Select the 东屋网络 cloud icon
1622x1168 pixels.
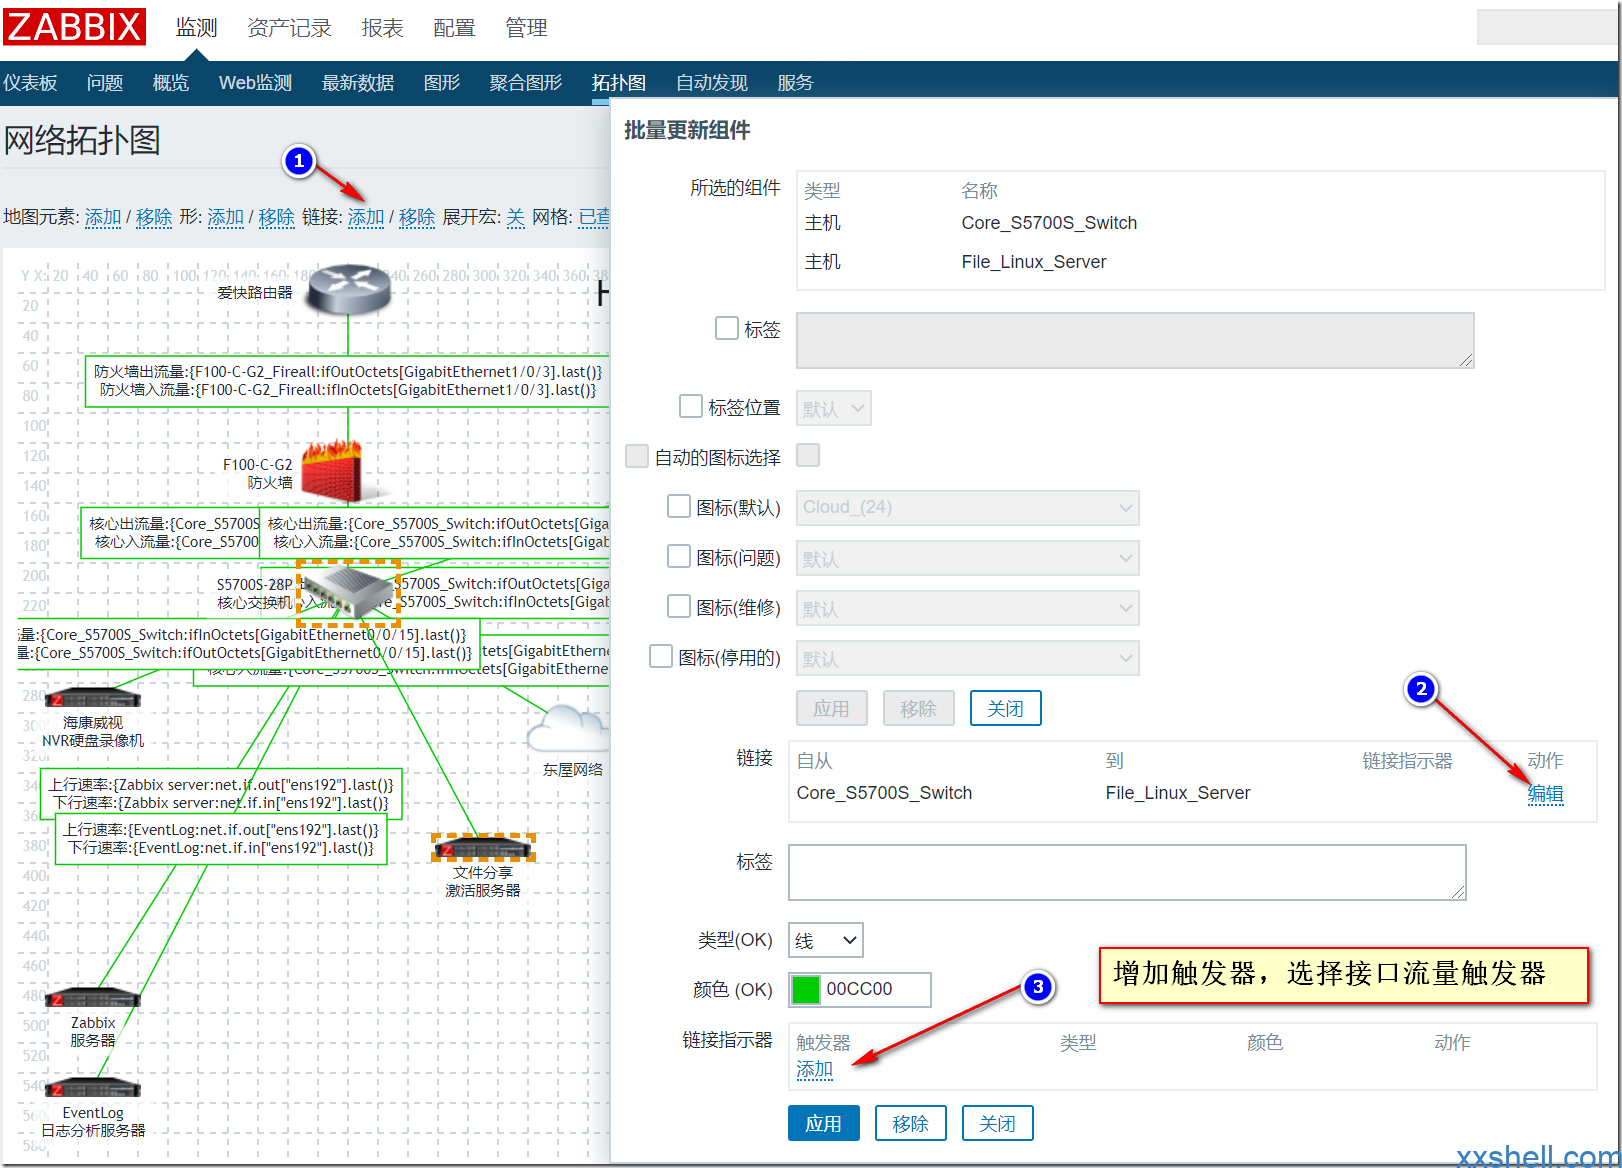[x=567, y=728]
